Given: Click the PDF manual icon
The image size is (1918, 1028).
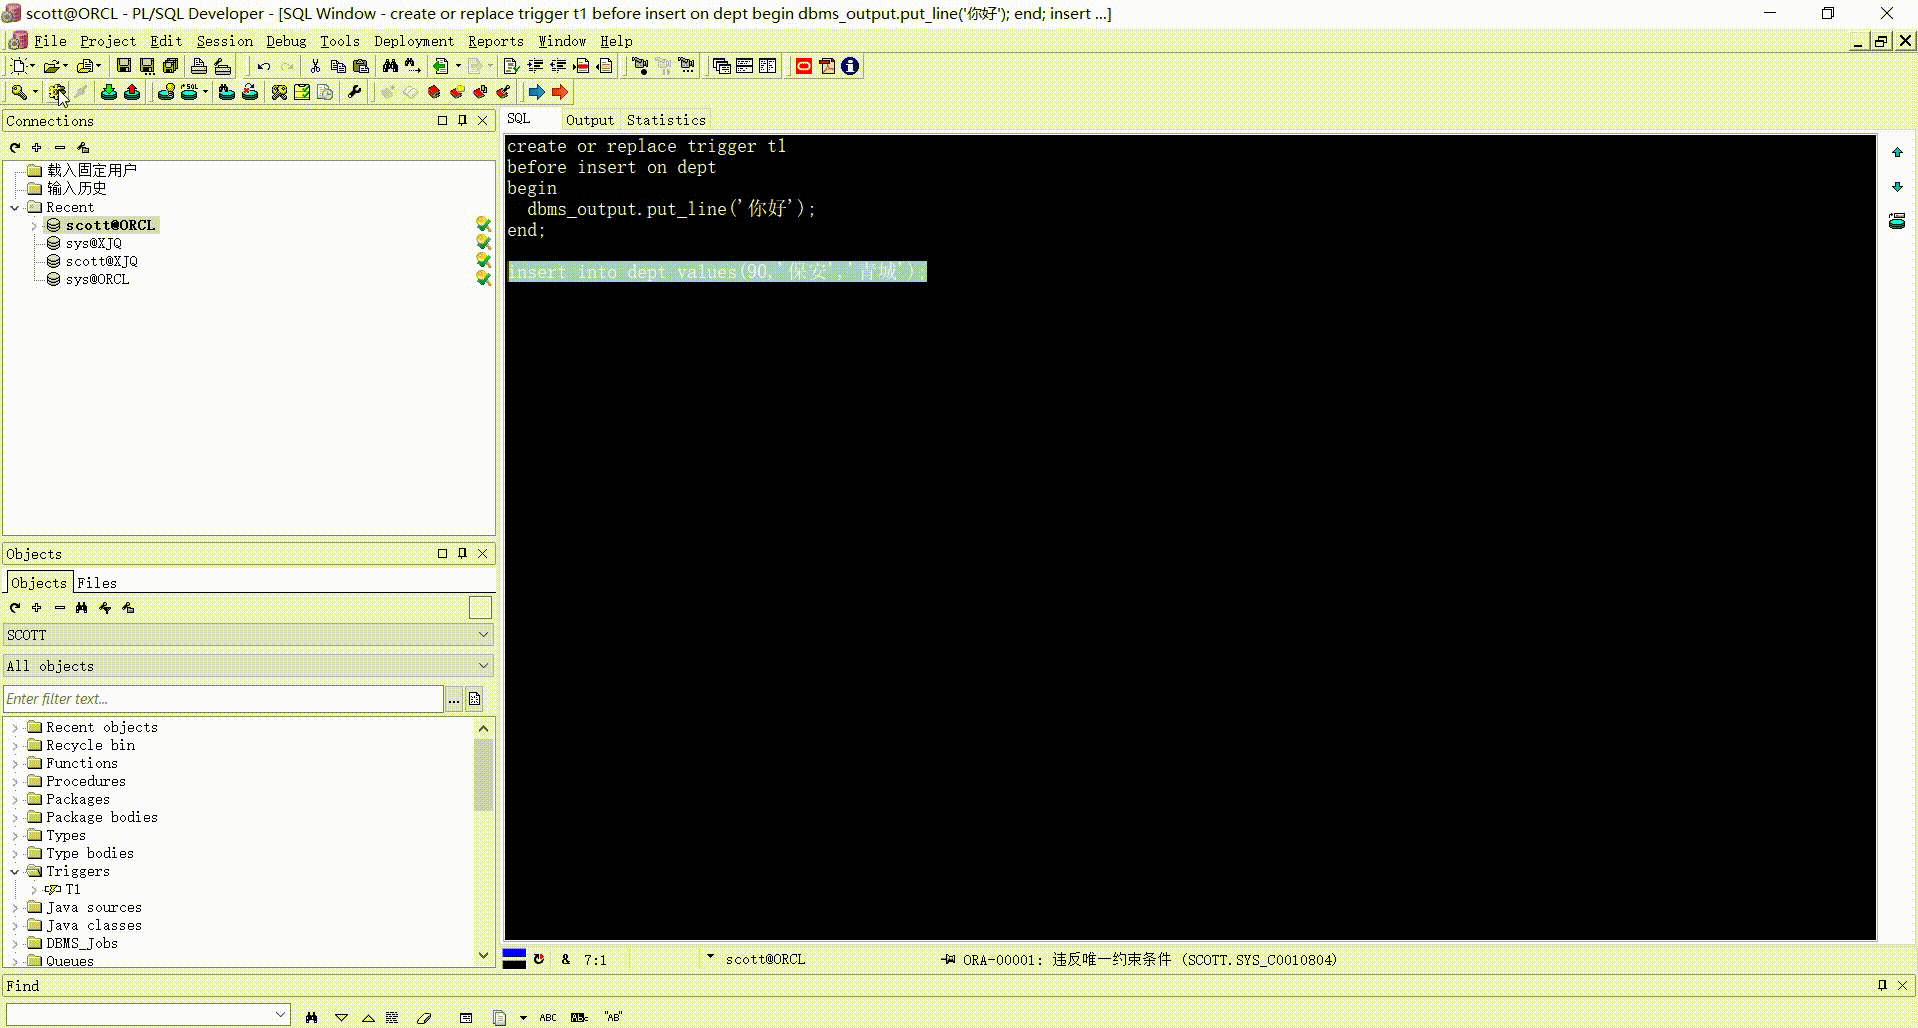Looking at the screenshot, I should click(827, 66).
